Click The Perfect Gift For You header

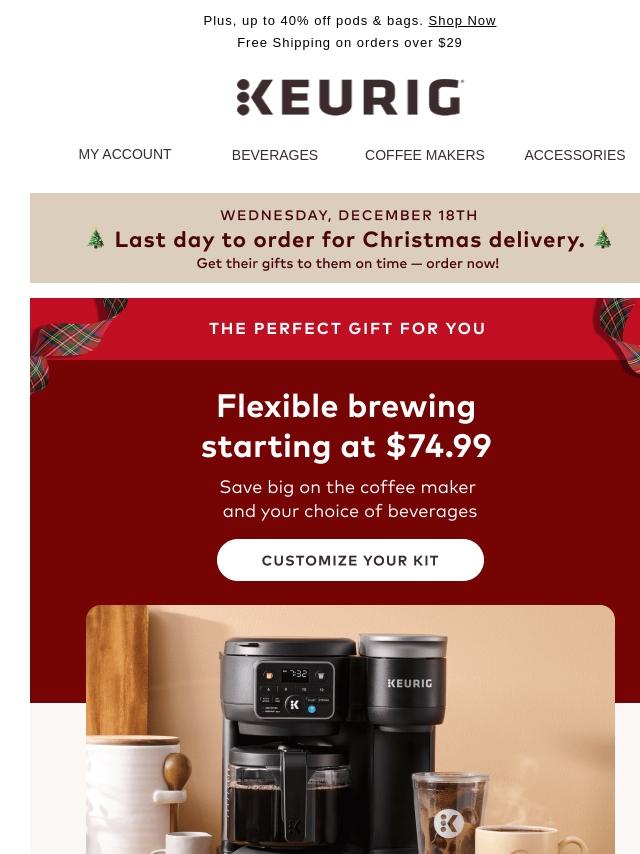point(347,328)
